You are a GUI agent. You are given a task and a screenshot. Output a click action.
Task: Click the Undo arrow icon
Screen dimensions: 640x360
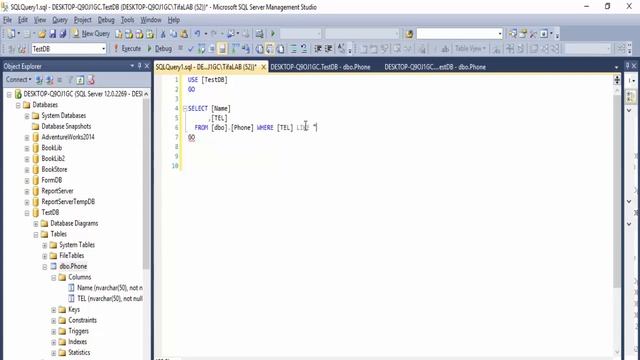click(x=198, y=34)
